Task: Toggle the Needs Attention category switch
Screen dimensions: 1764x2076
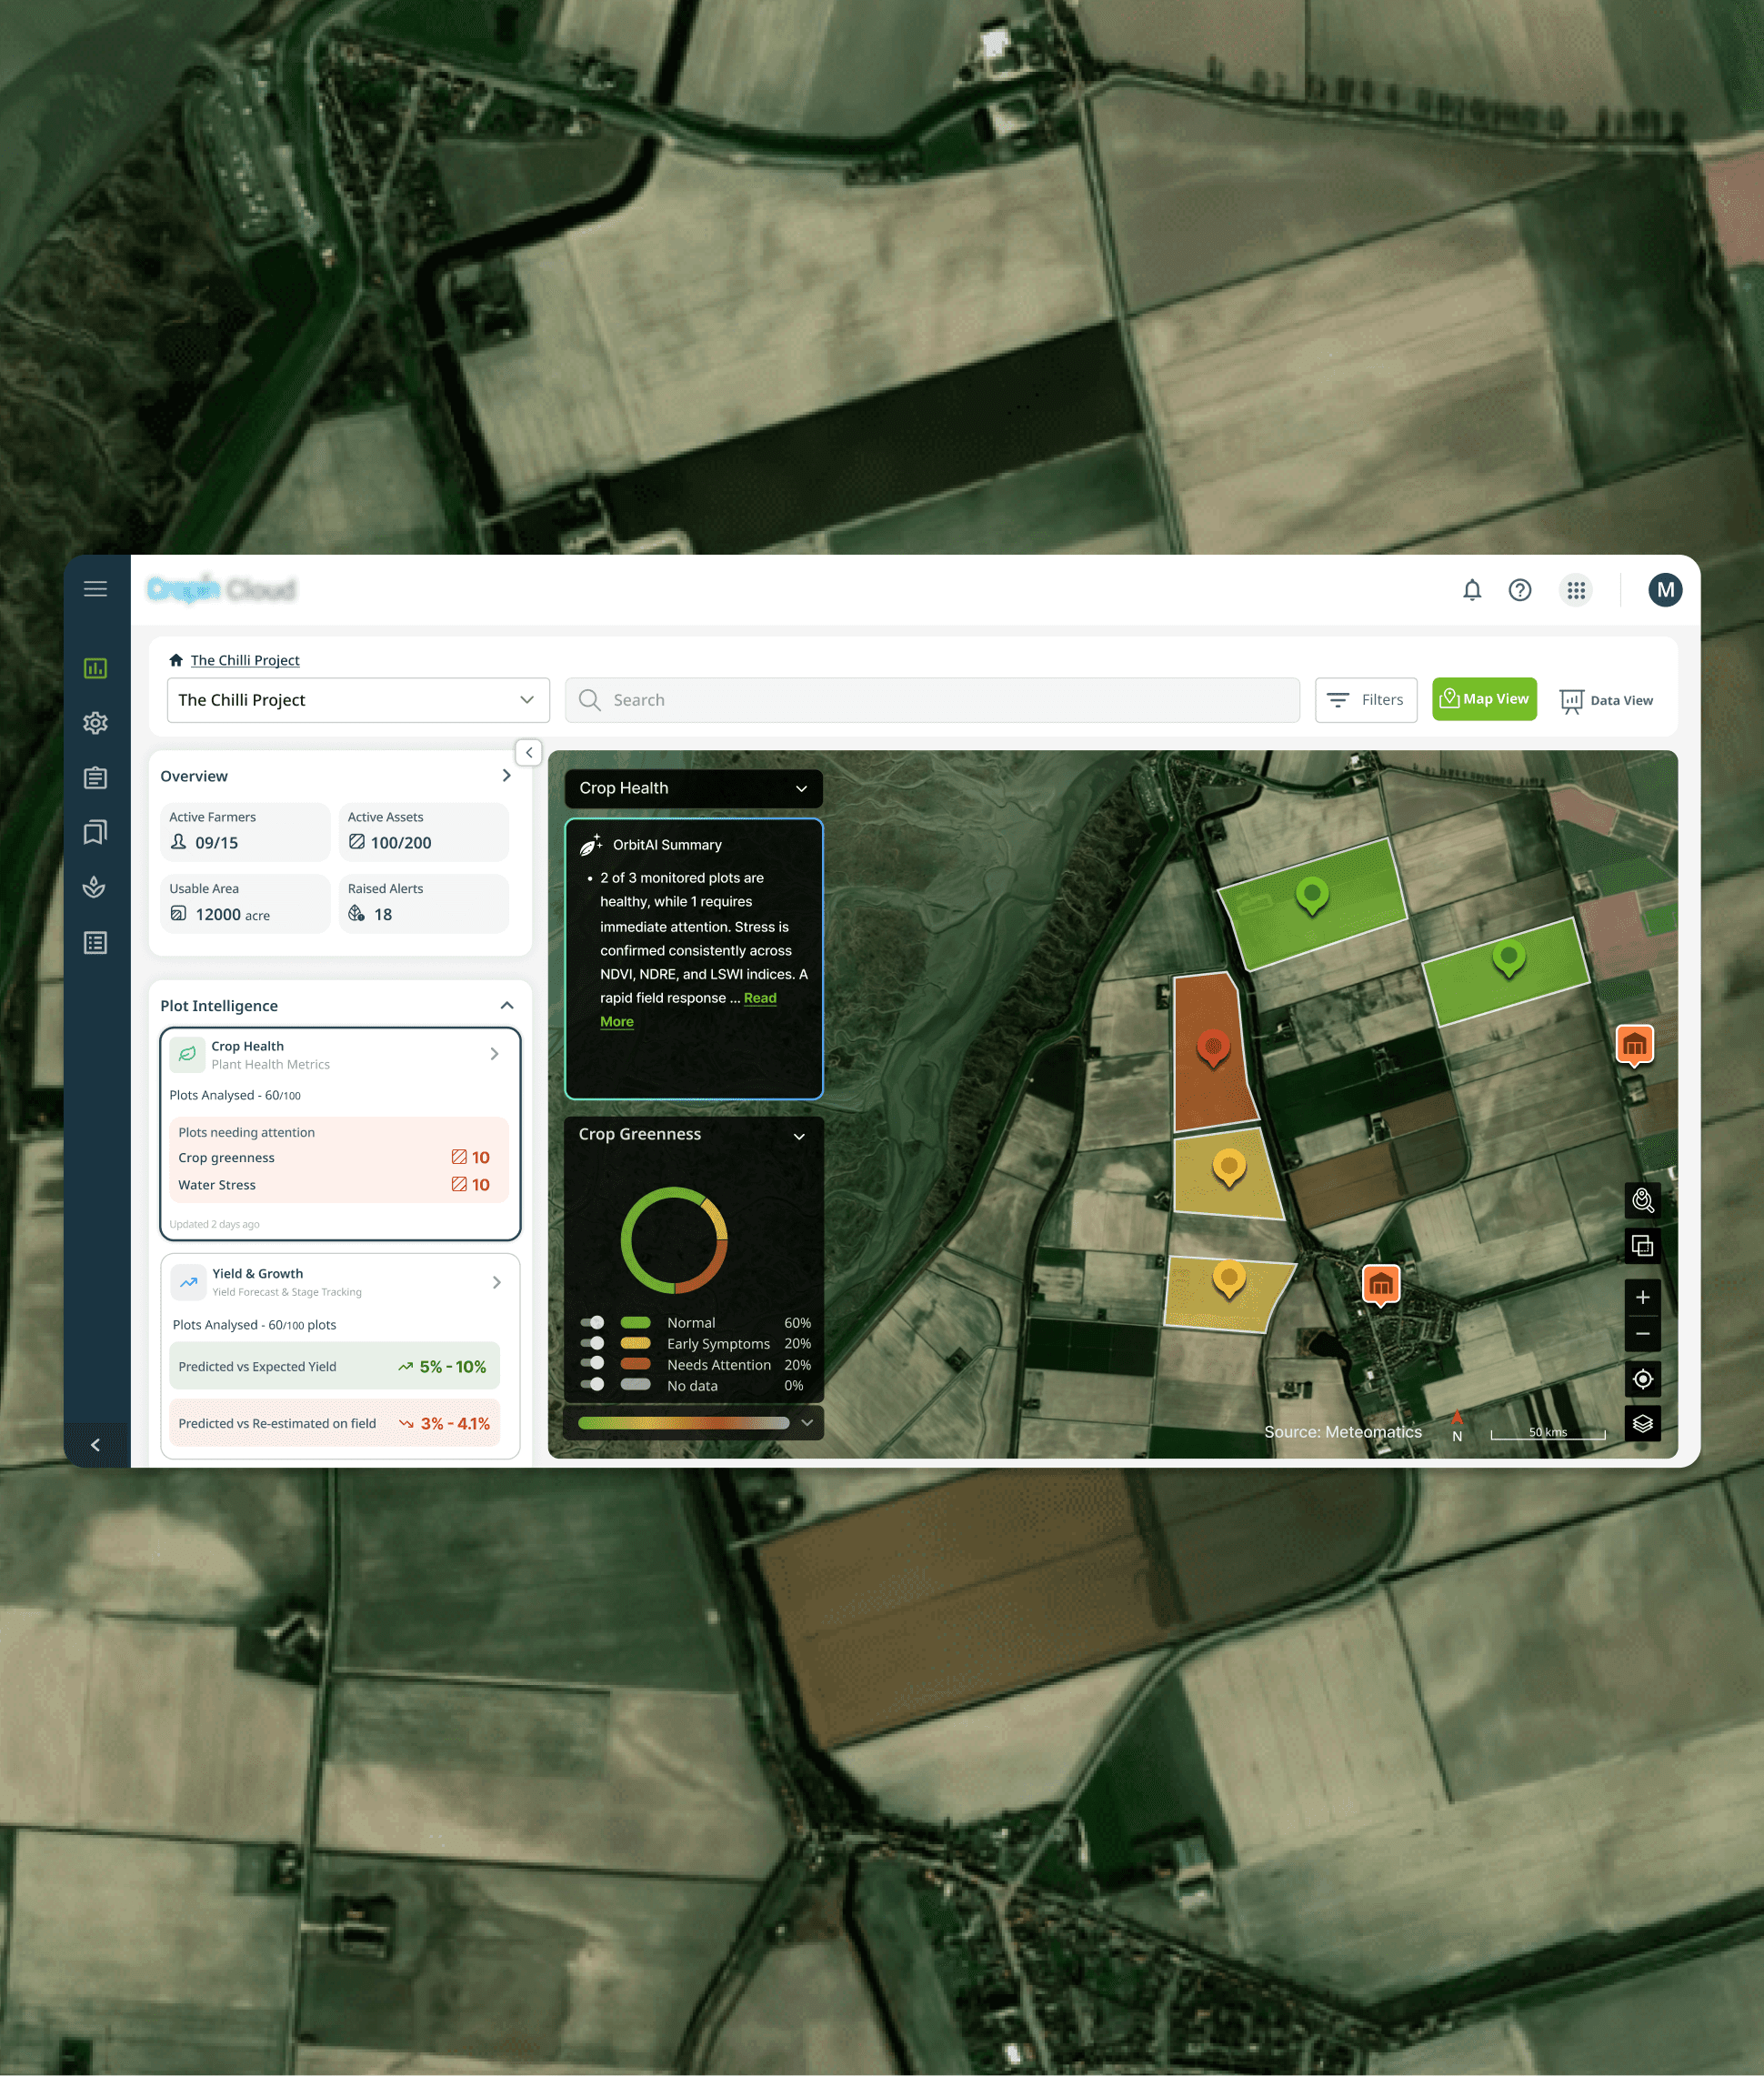Action: point(592,1363)
